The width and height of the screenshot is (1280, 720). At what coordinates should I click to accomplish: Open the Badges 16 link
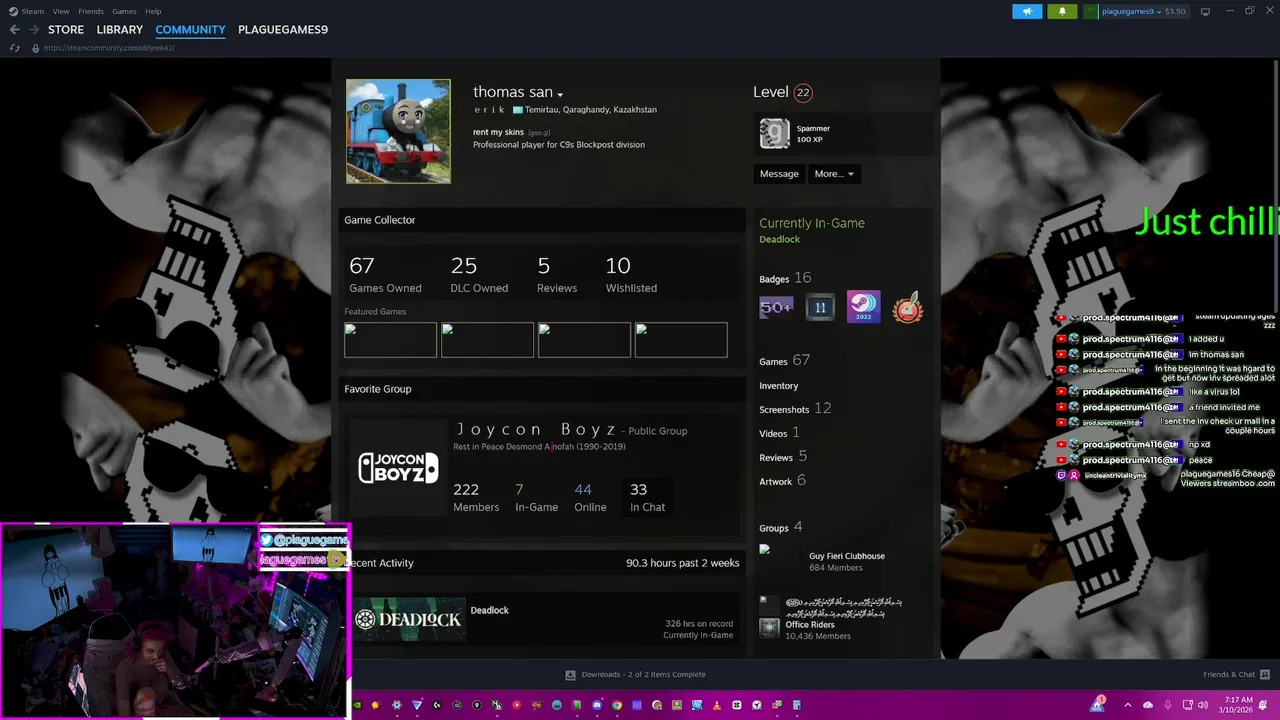pos(785,278)
